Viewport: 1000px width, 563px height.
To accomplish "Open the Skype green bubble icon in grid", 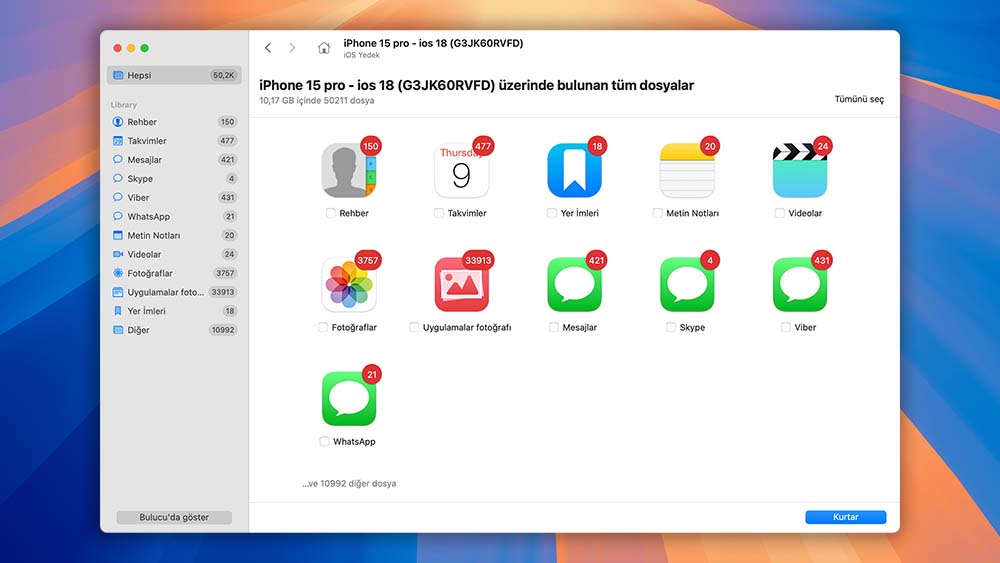I will [687, 284].
